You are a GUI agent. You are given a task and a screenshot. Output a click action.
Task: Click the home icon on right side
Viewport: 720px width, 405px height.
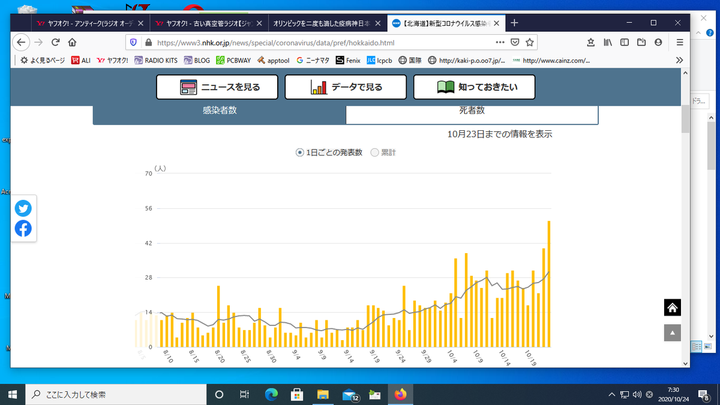(x=673, y=308)
